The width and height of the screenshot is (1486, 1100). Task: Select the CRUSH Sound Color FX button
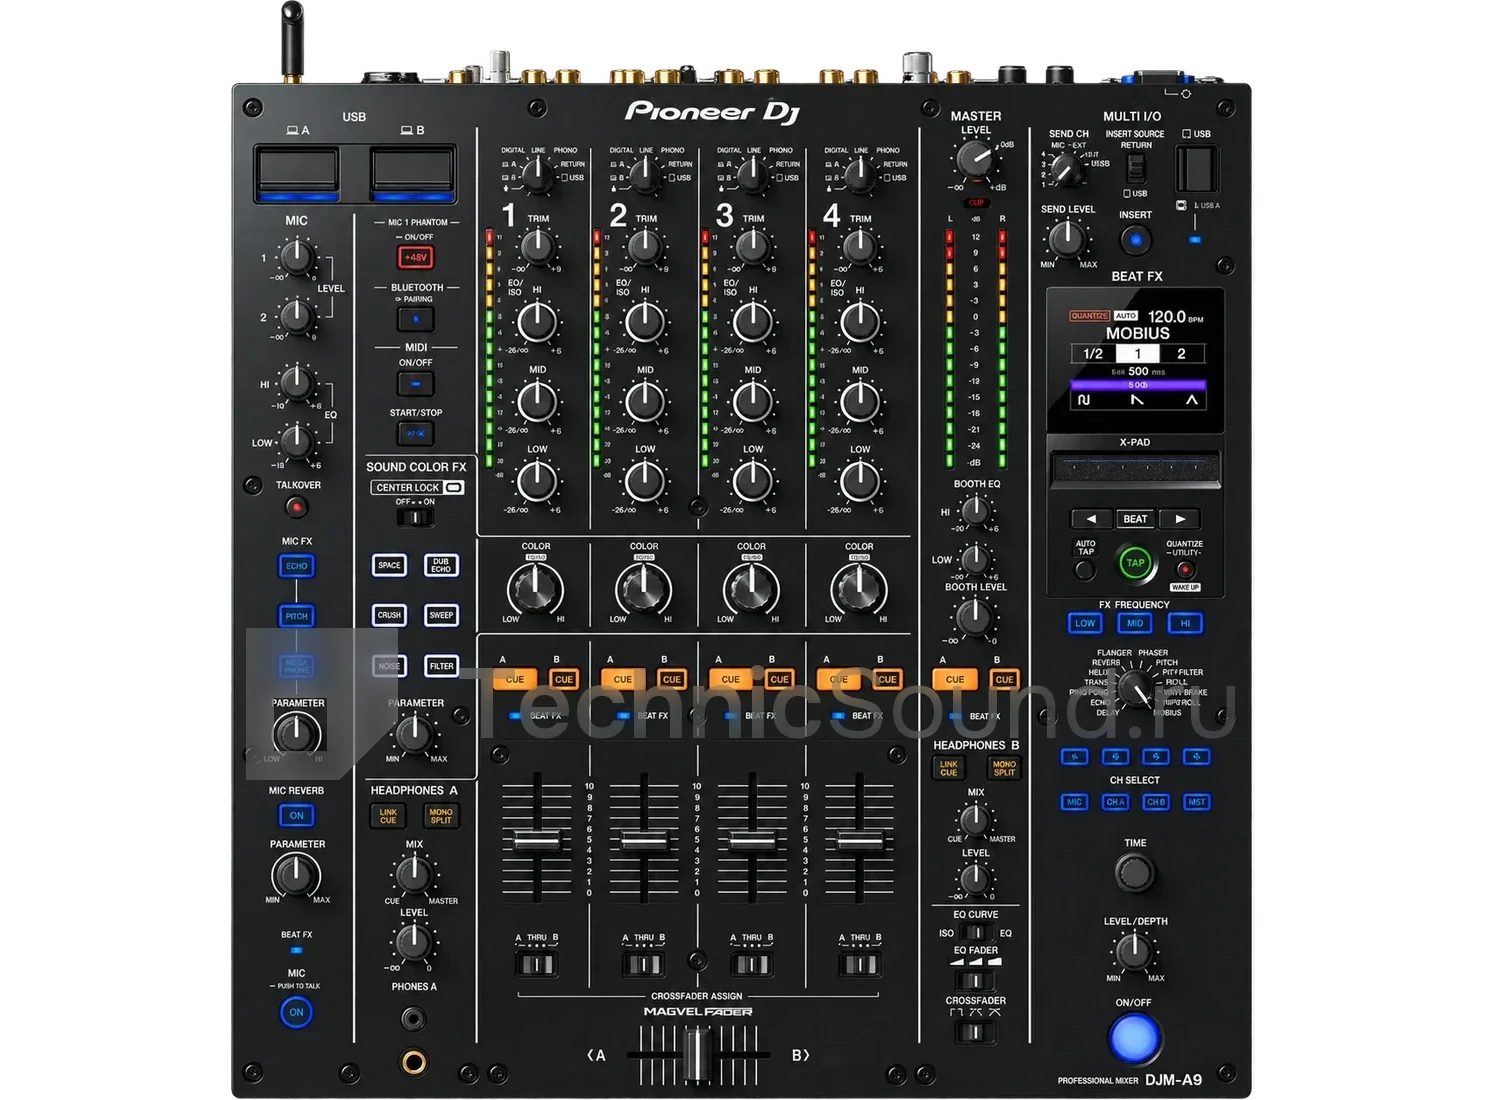tap(389, 615)
